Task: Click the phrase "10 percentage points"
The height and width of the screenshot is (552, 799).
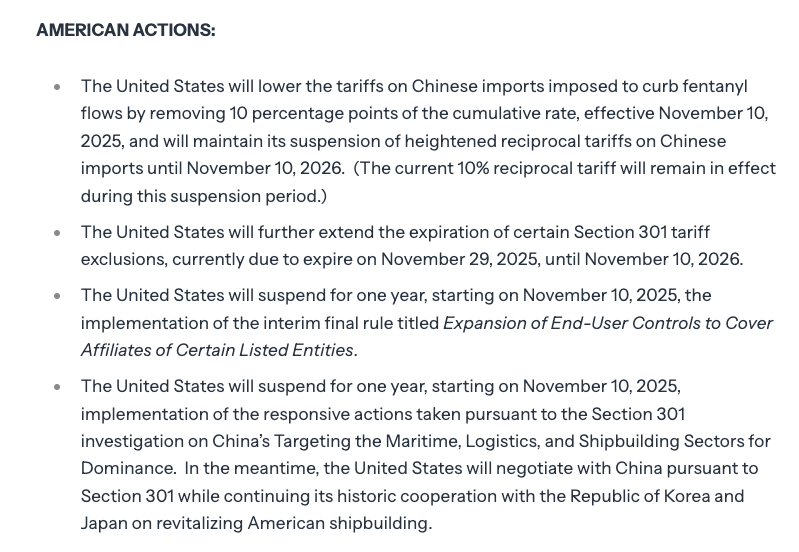Action: 314,114
